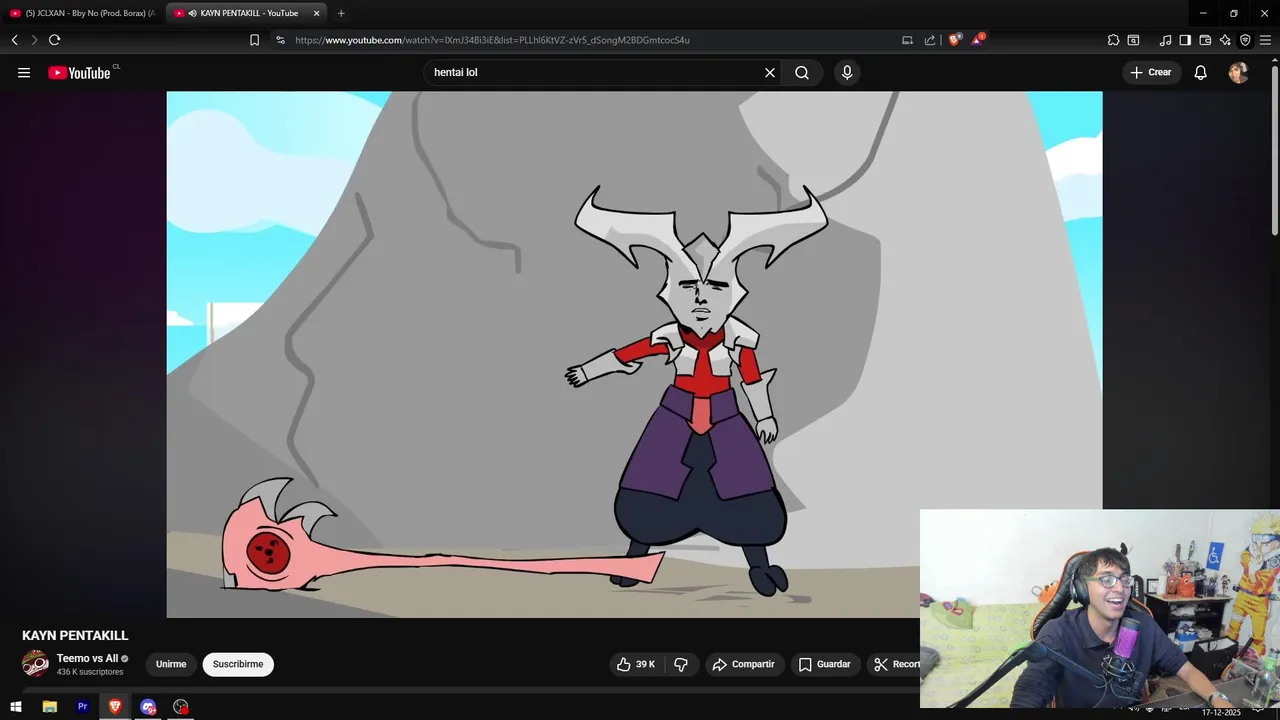Click the Crear button

[x=1151, y=72]
